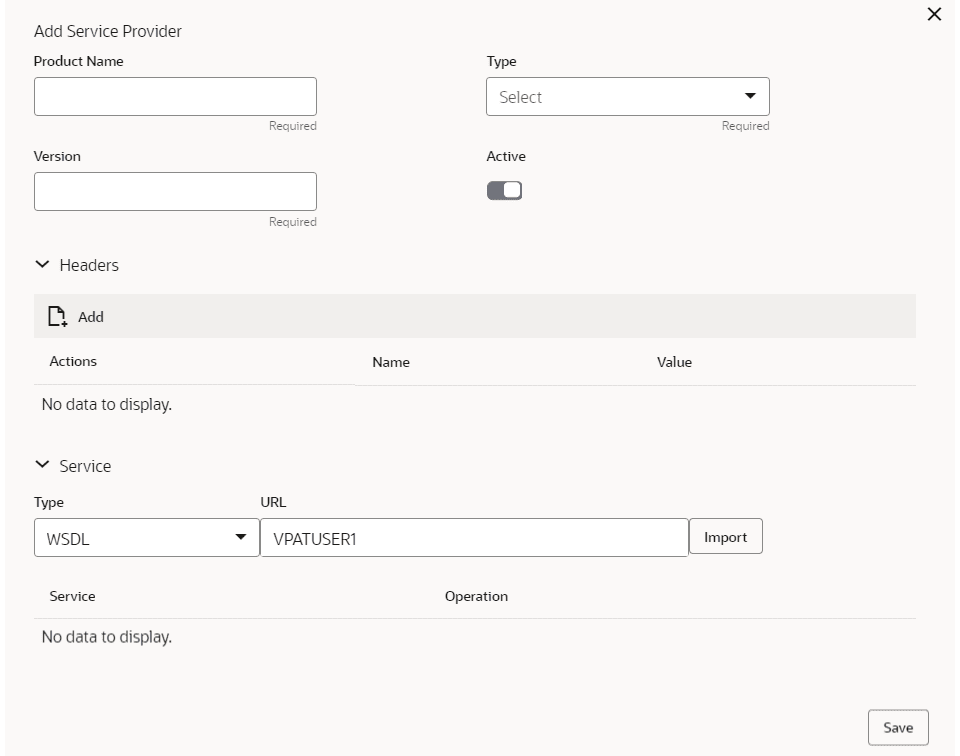Click into the Version text field
Image resolution: width=960 pixels, height=756 pixels.
point(175,191)
